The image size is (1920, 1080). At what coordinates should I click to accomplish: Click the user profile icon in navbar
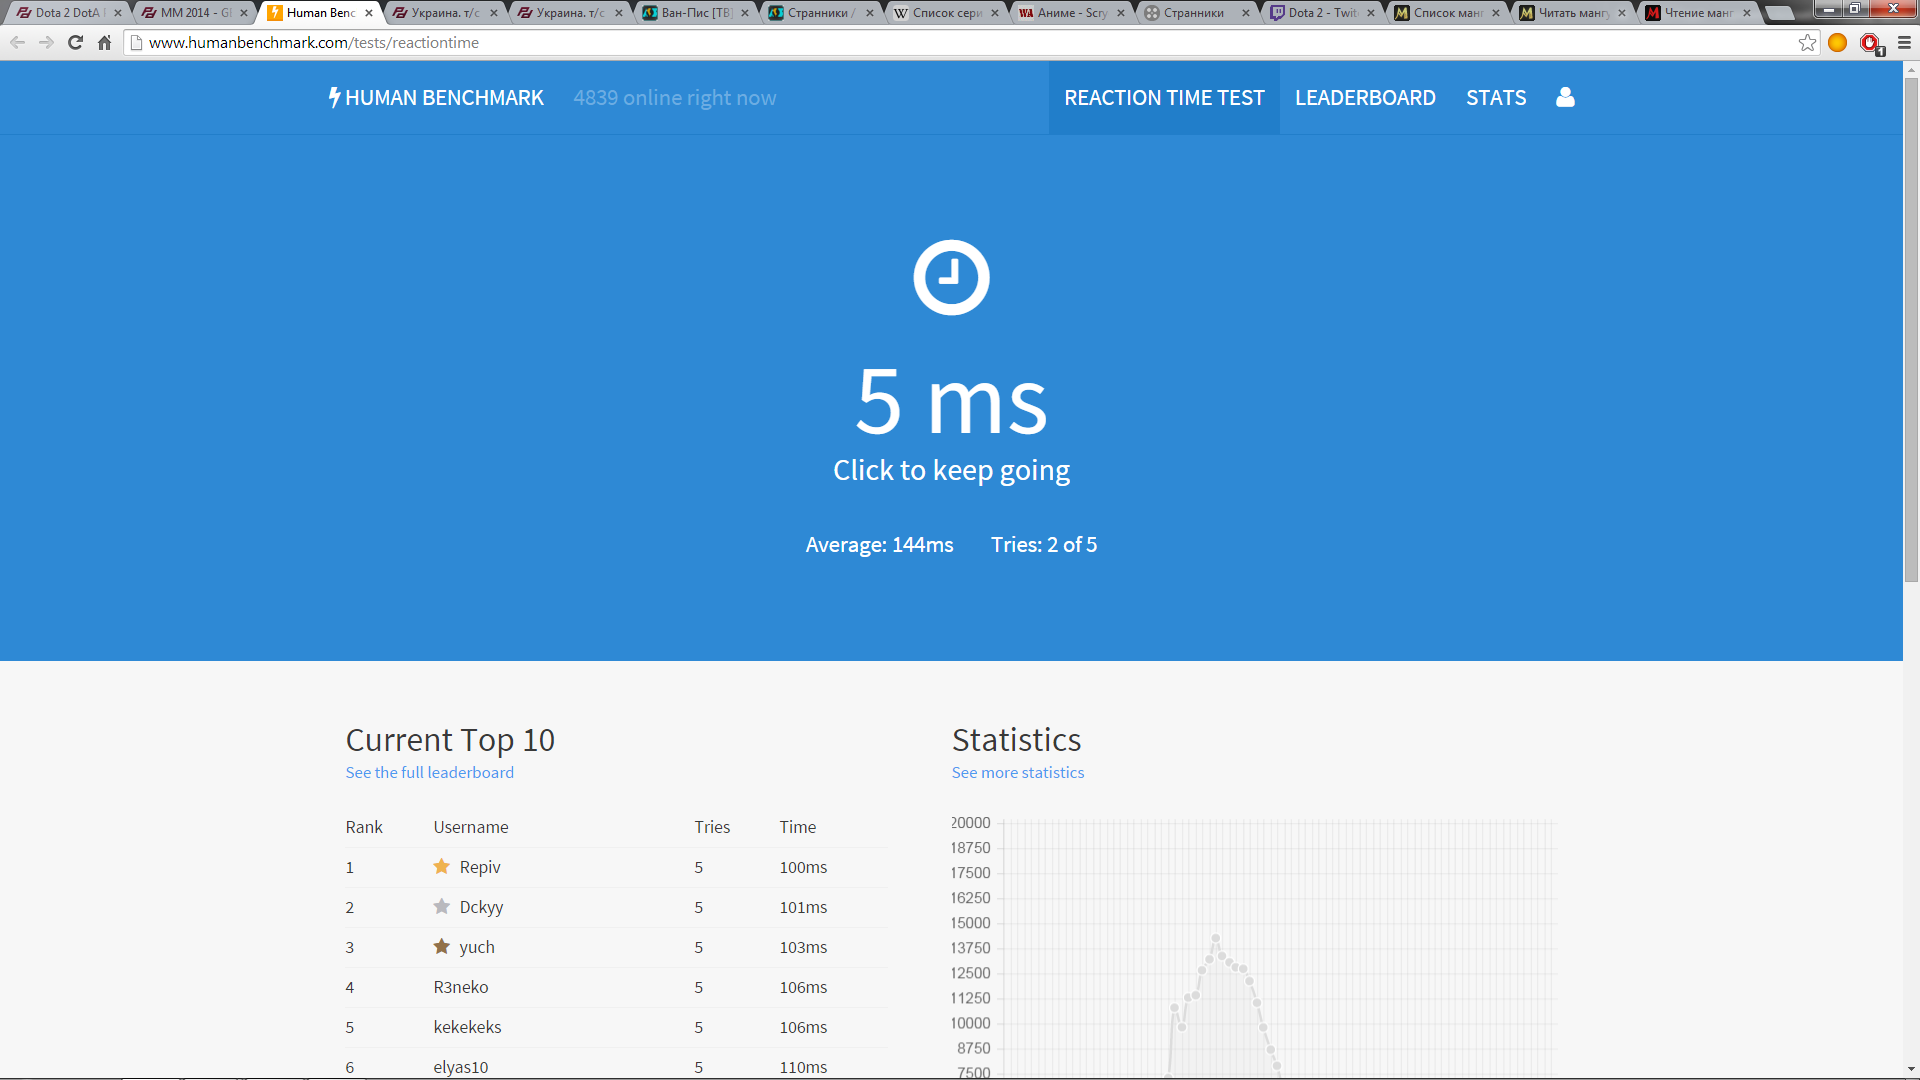tap(1565, 97)
